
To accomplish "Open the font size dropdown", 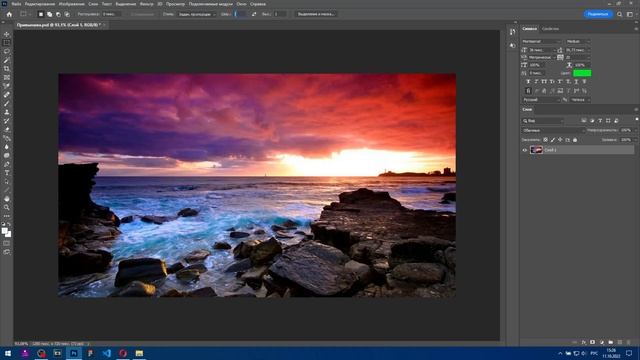I will click(x=542, y=50).
